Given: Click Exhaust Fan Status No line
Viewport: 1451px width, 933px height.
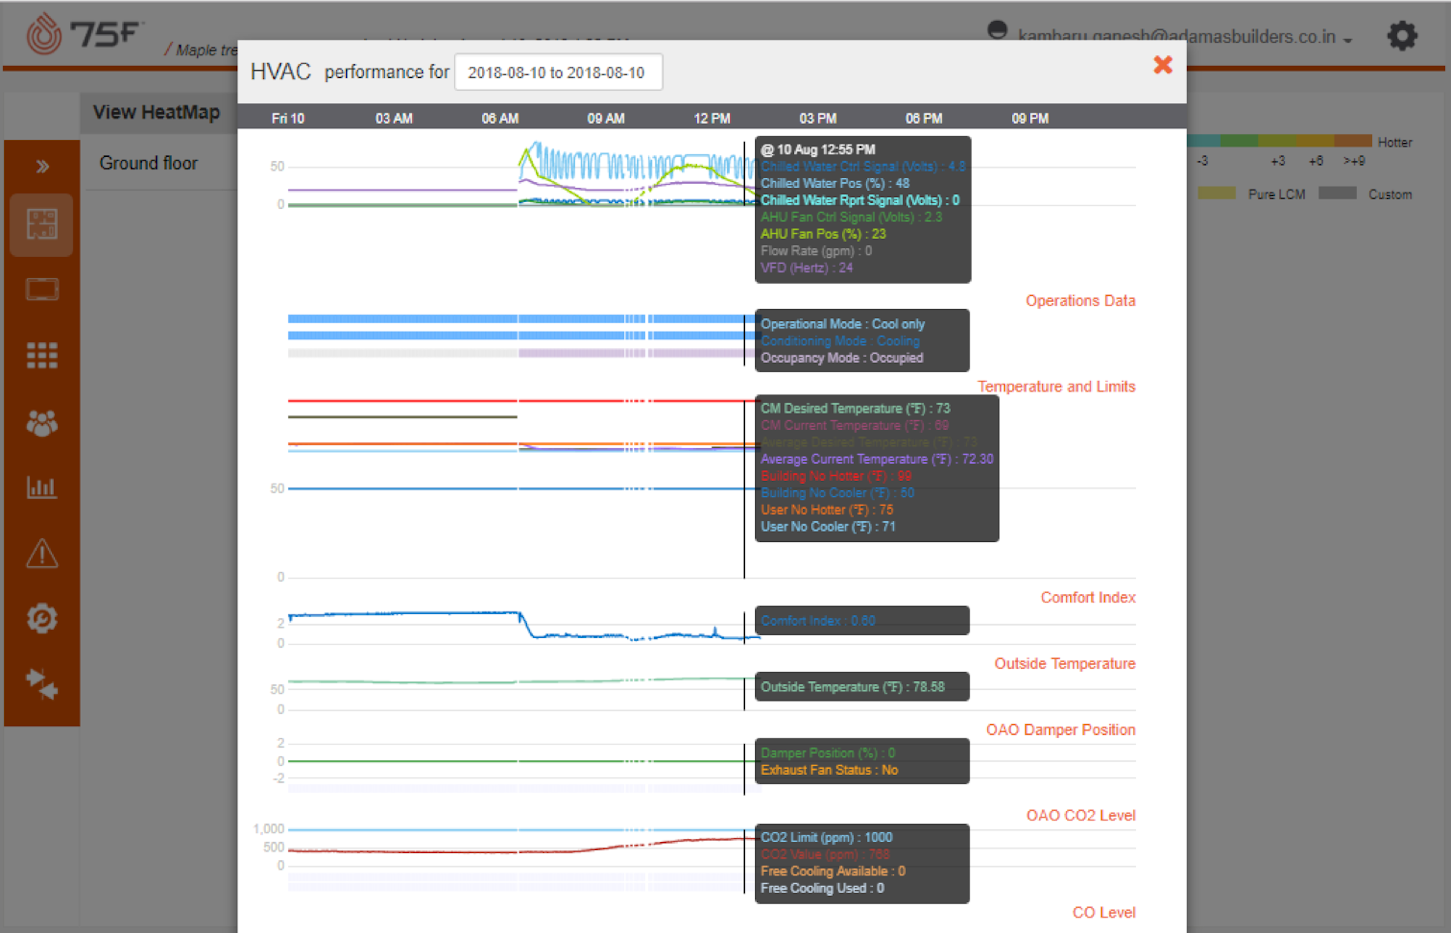Looking at the screenshot, I should tap(829, 770).
